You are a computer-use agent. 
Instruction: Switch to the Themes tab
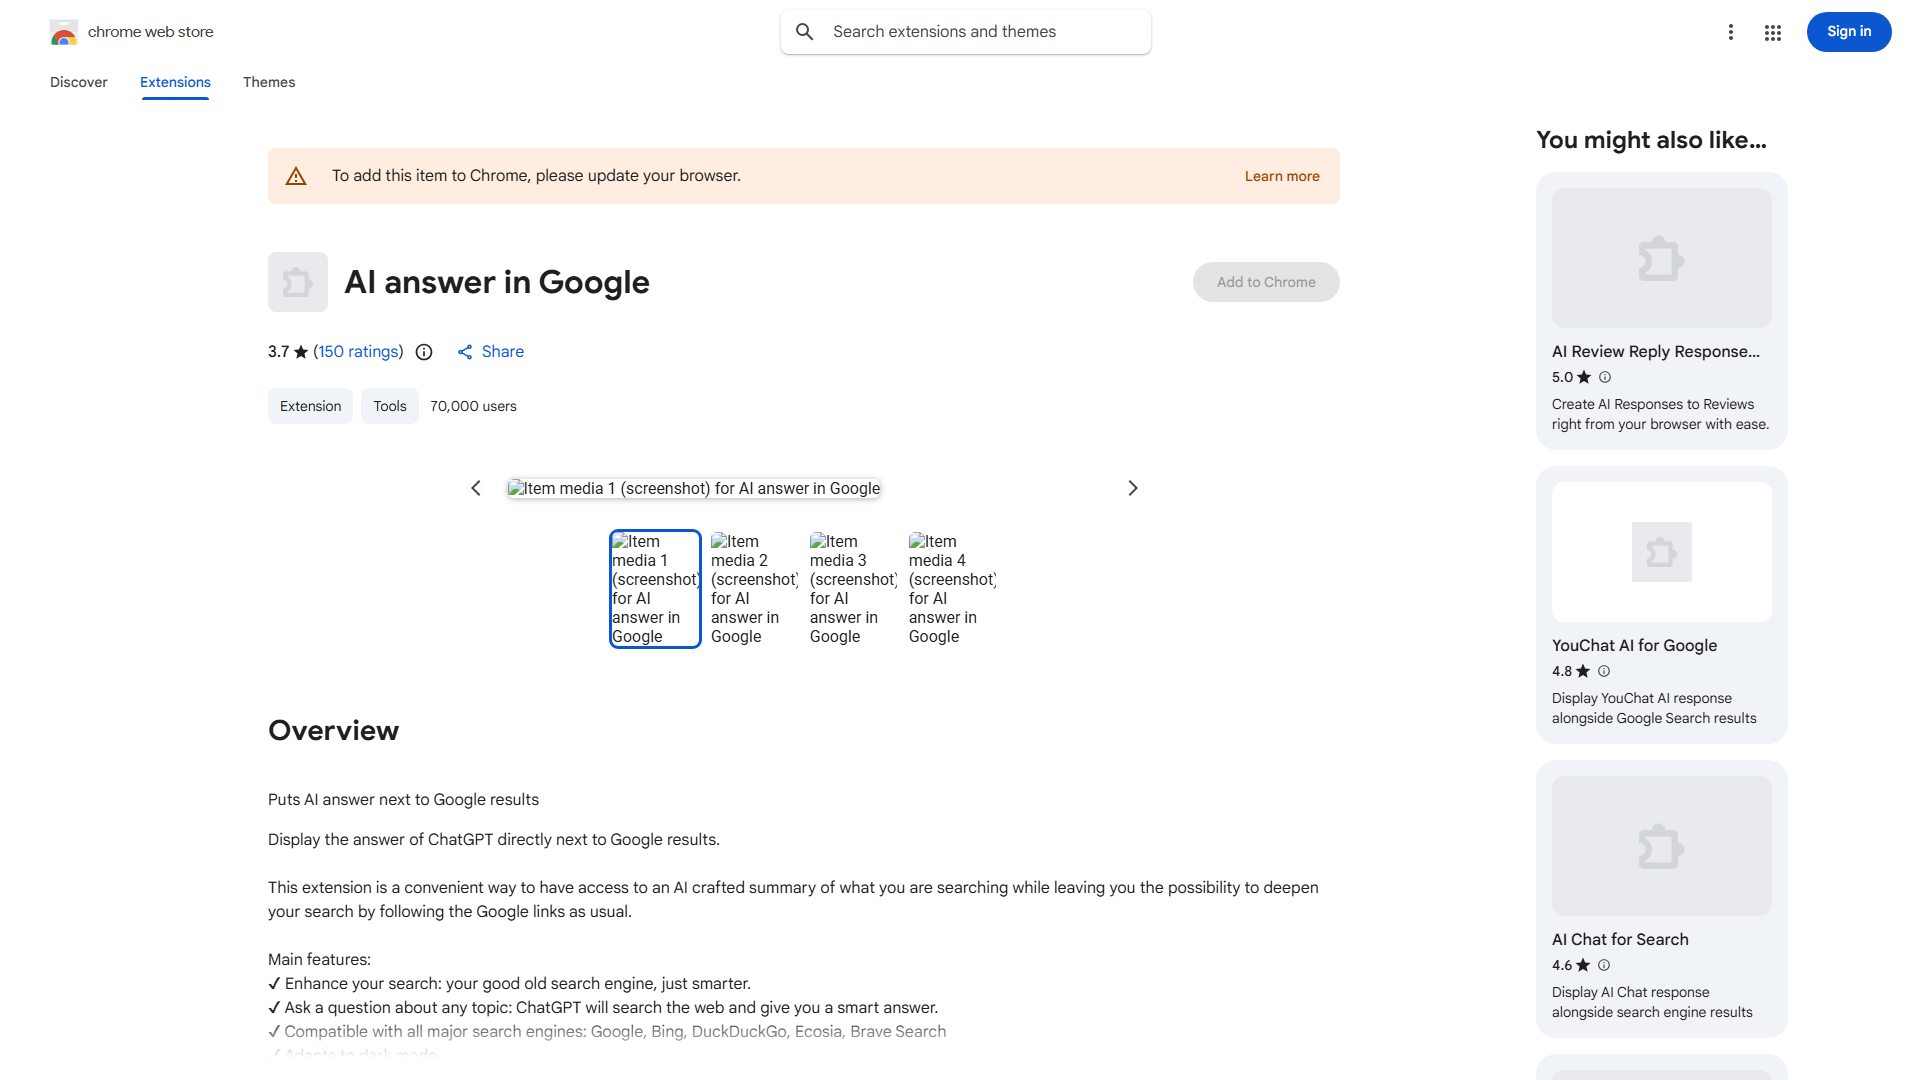pos(268,82)
